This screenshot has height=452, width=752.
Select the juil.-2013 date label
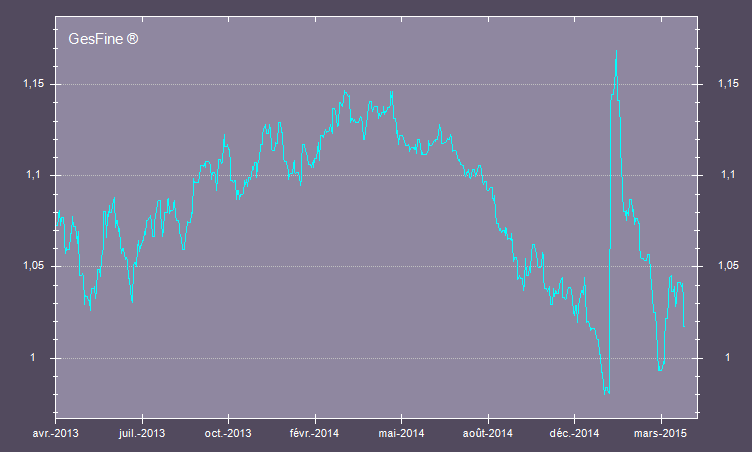pos(142,433)
